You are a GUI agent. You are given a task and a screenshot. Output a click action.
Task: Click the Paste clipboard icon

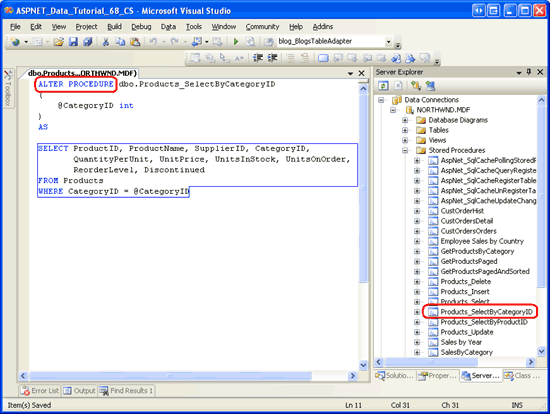pos(135,42)
